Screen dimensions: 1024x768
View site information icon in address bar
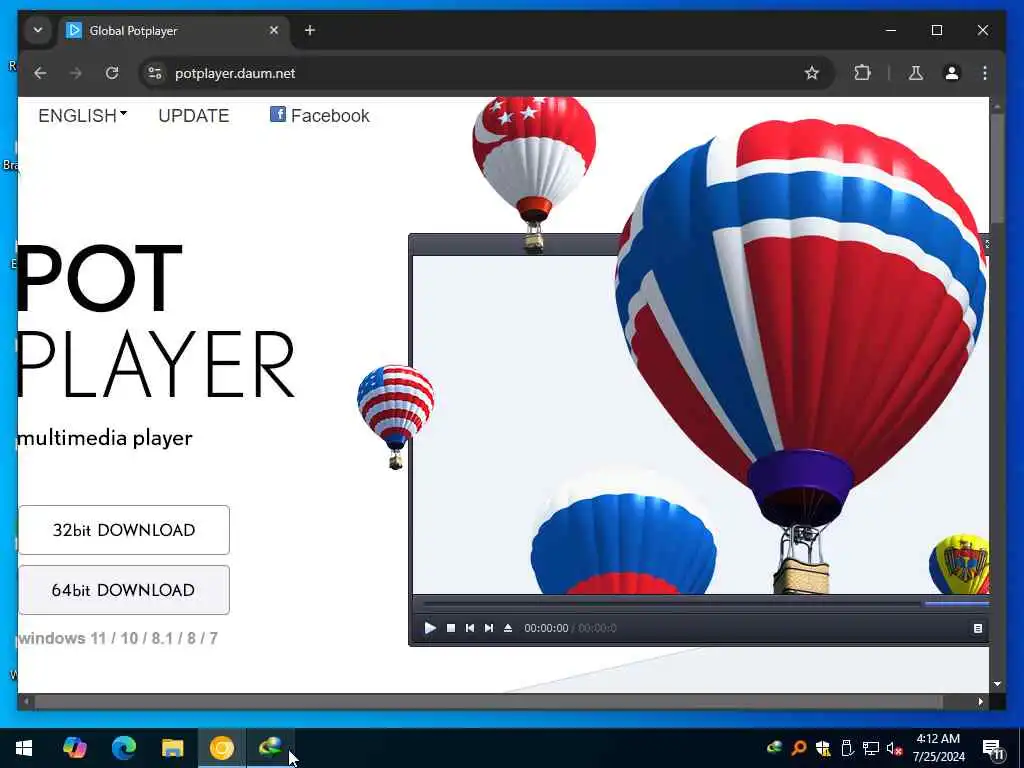click(155, 73)
